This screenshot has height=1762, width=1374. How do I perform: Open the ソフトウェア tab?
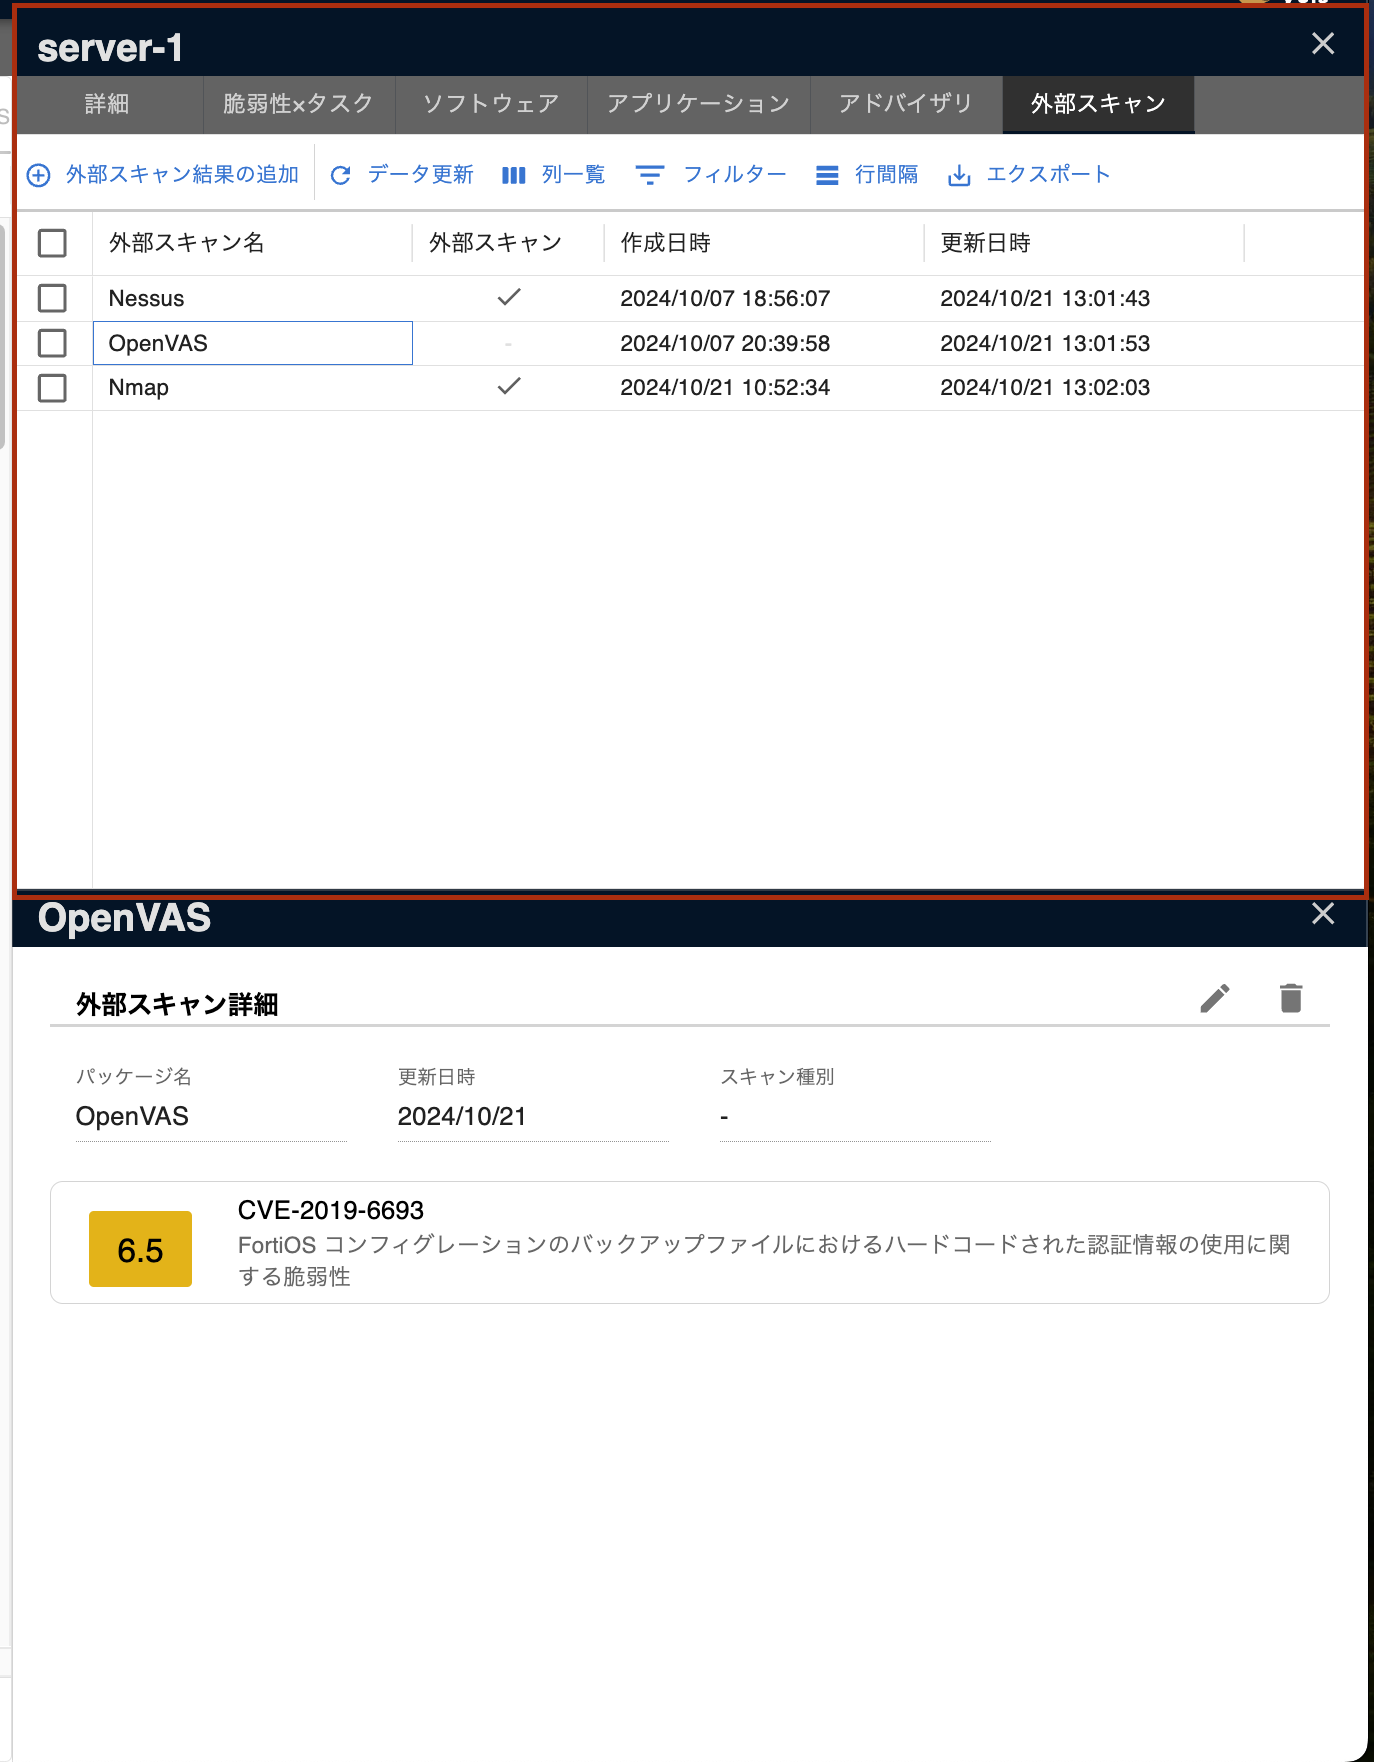491,104
